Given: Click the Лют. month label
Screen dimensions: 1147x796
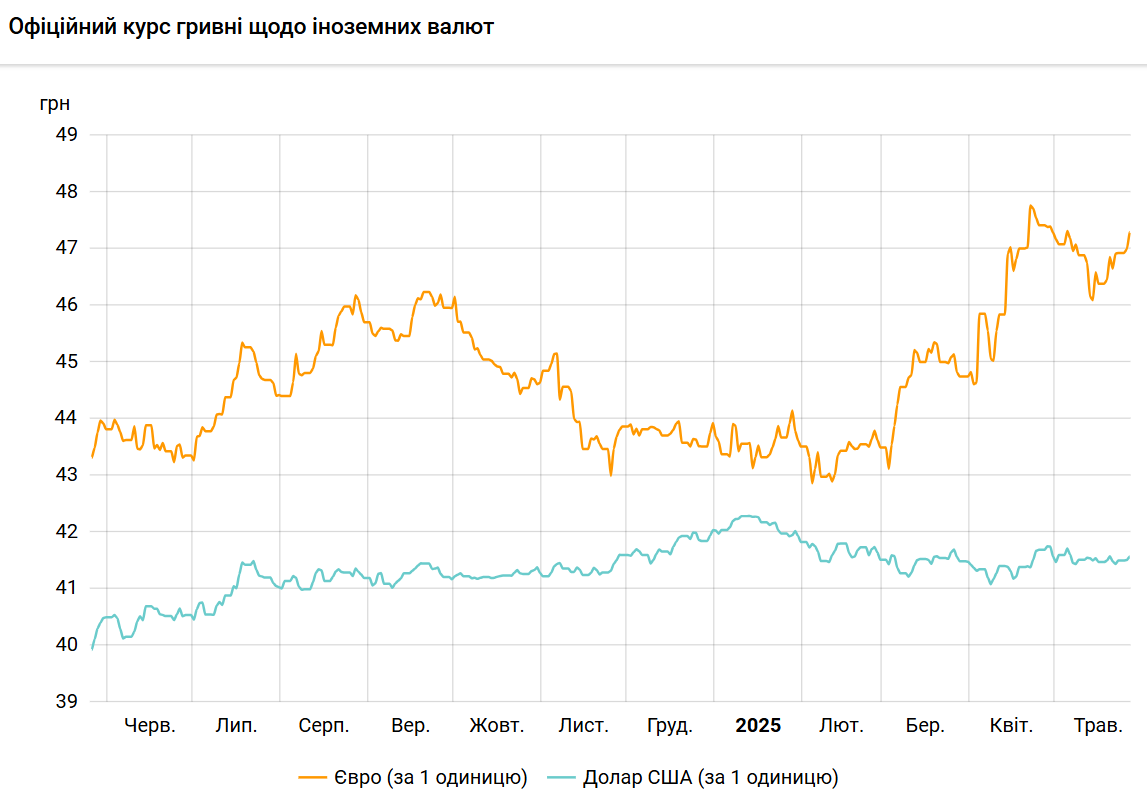Looking at the screenshot, I should pyautogui.click(x=841, y=726).
